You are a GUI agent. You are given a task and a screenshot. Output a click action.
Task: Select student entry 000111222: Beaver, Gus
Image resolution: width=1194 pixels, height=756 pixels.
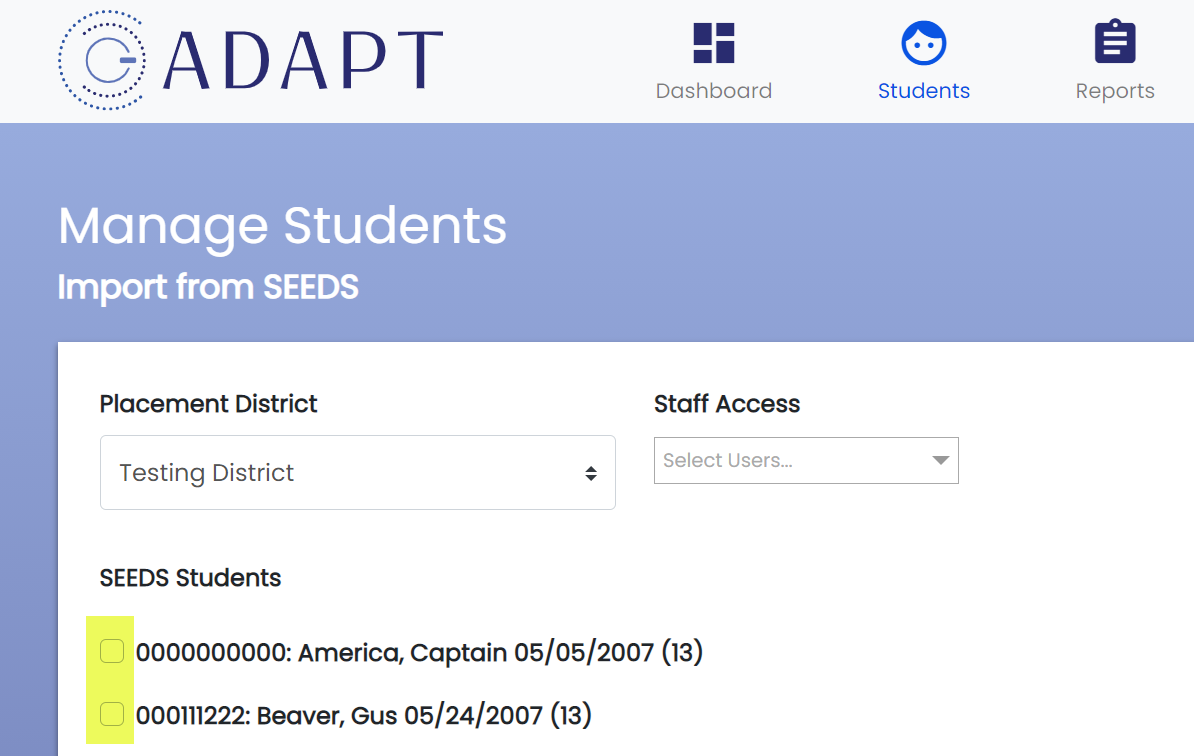click(363, 716)
